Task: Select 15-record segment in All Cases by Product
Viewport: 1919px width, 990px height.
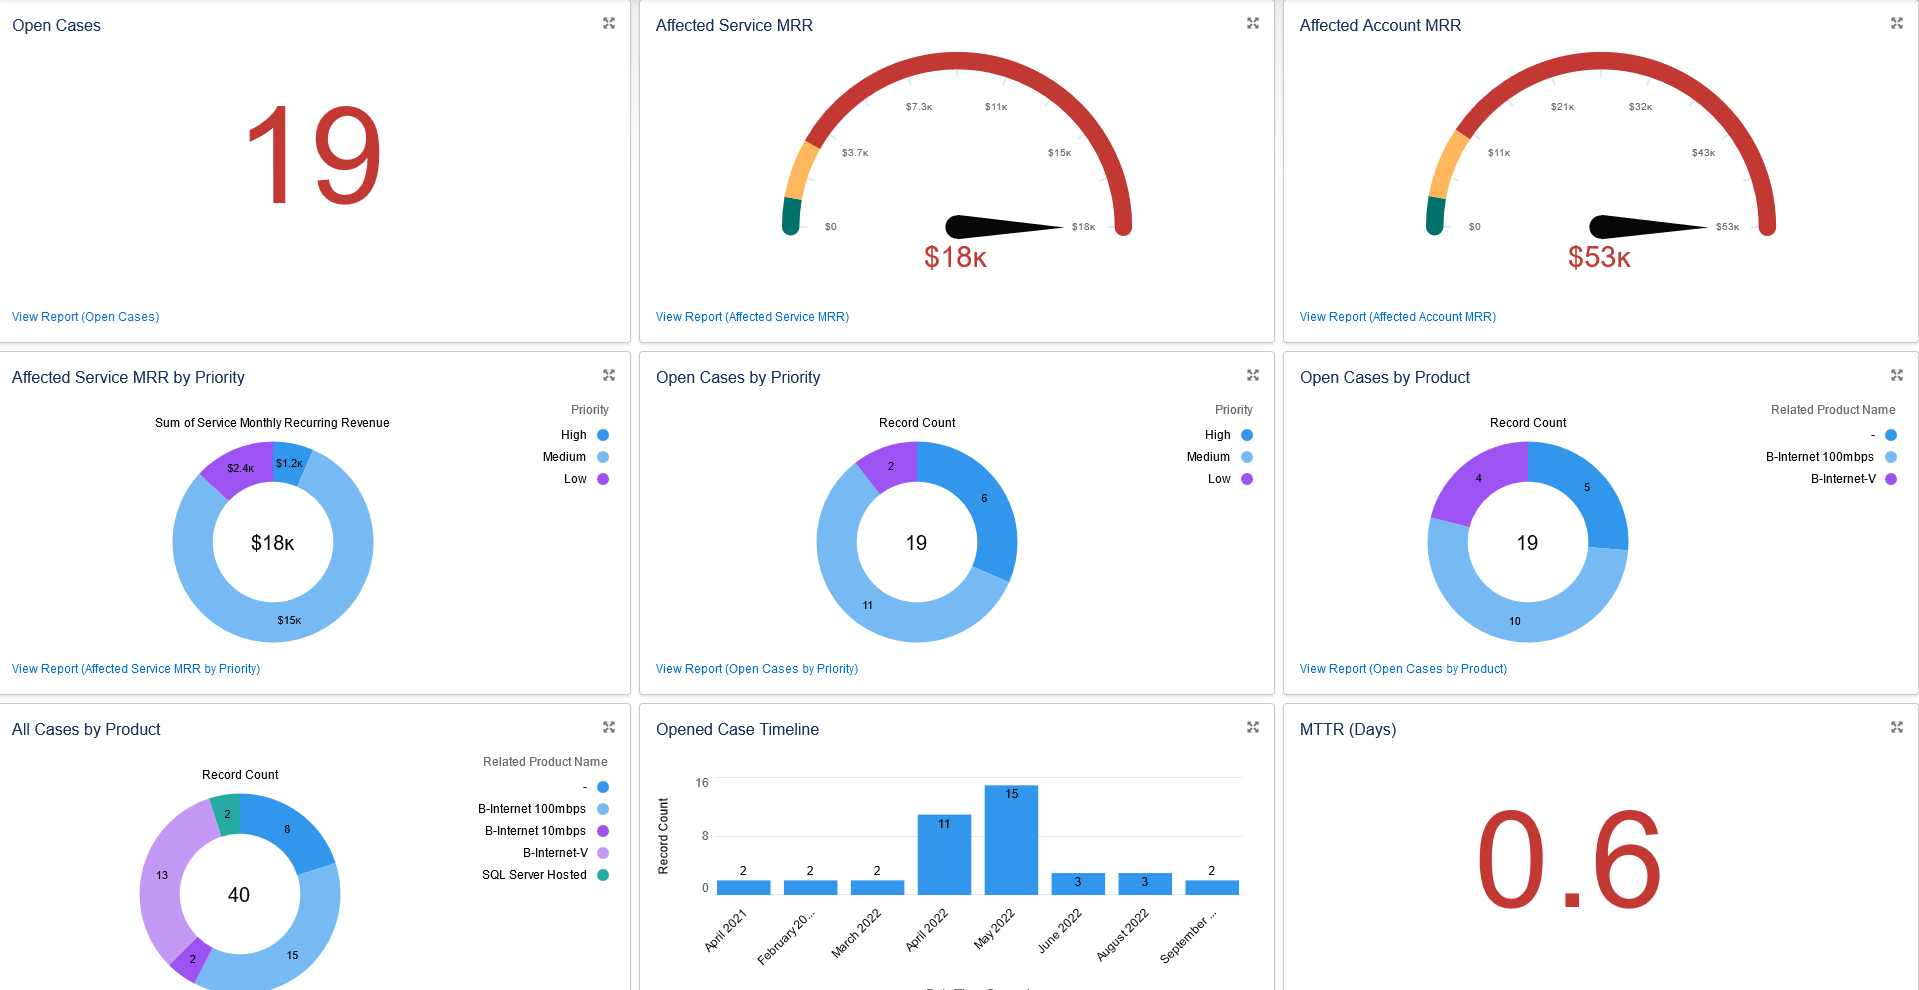Action: (292, 955)
